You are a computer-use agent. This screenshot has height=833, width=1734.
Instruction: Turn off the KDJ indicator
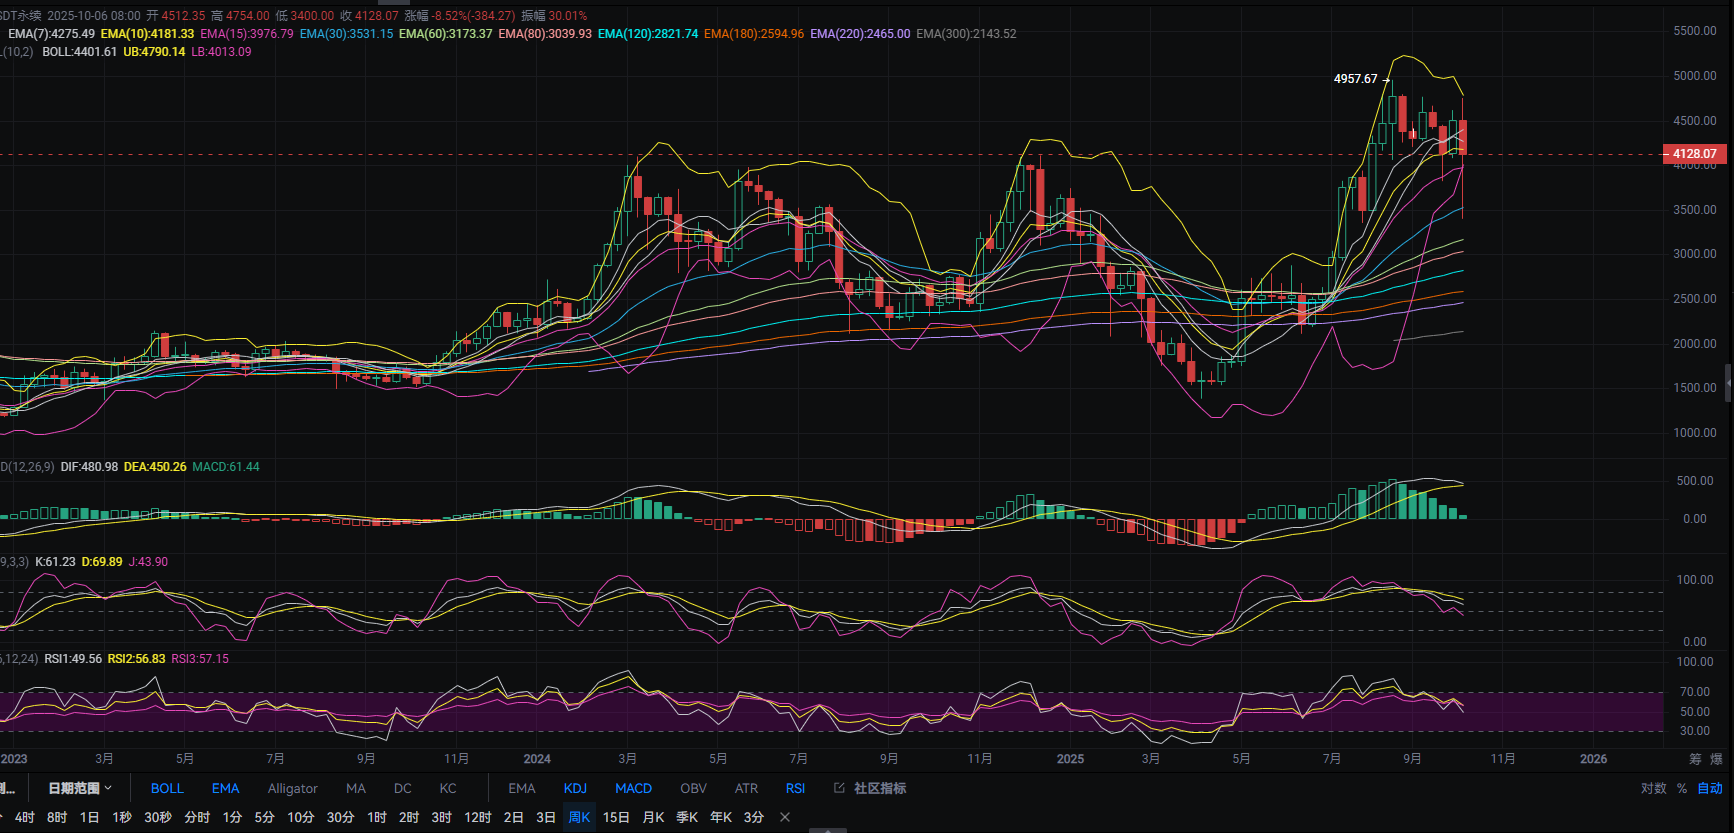pyautogui.click(x=575, y=788)
